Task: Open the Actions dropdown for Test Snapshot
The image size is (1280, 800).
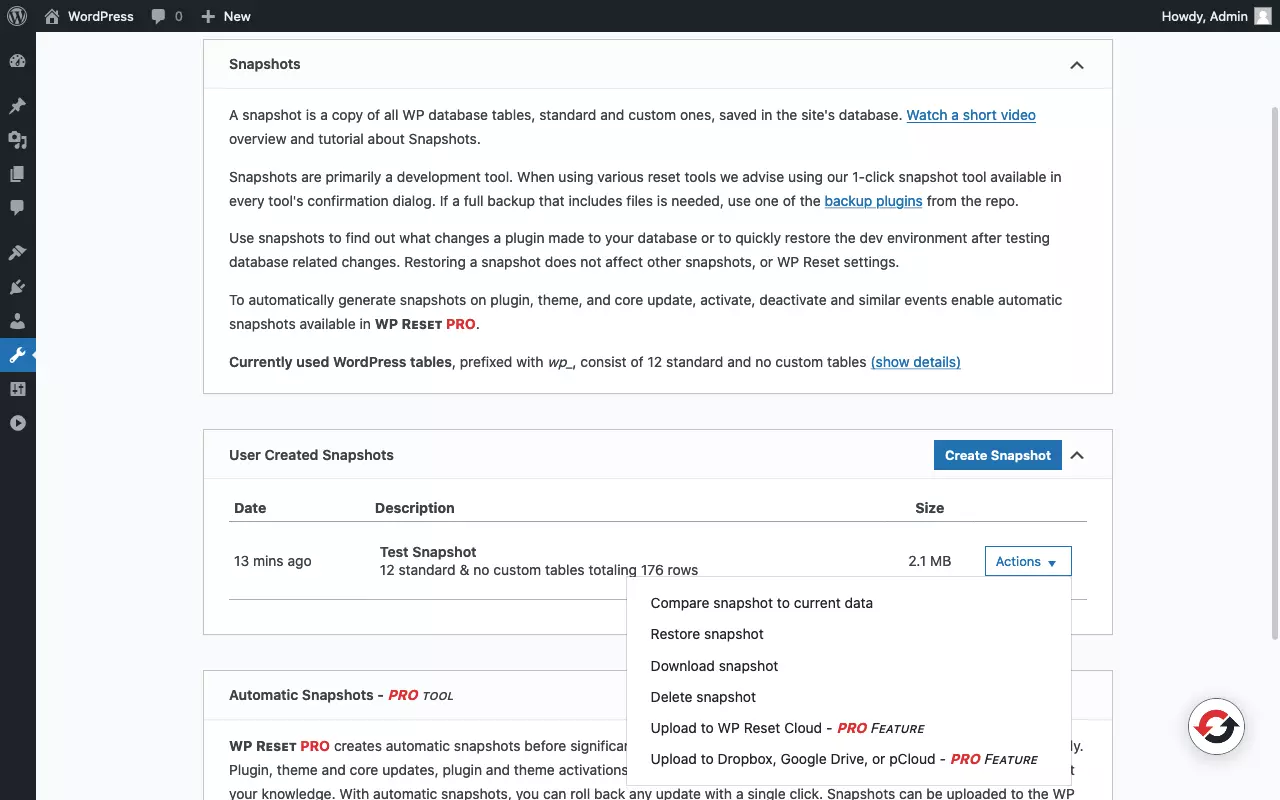Action: (1028, 561)
